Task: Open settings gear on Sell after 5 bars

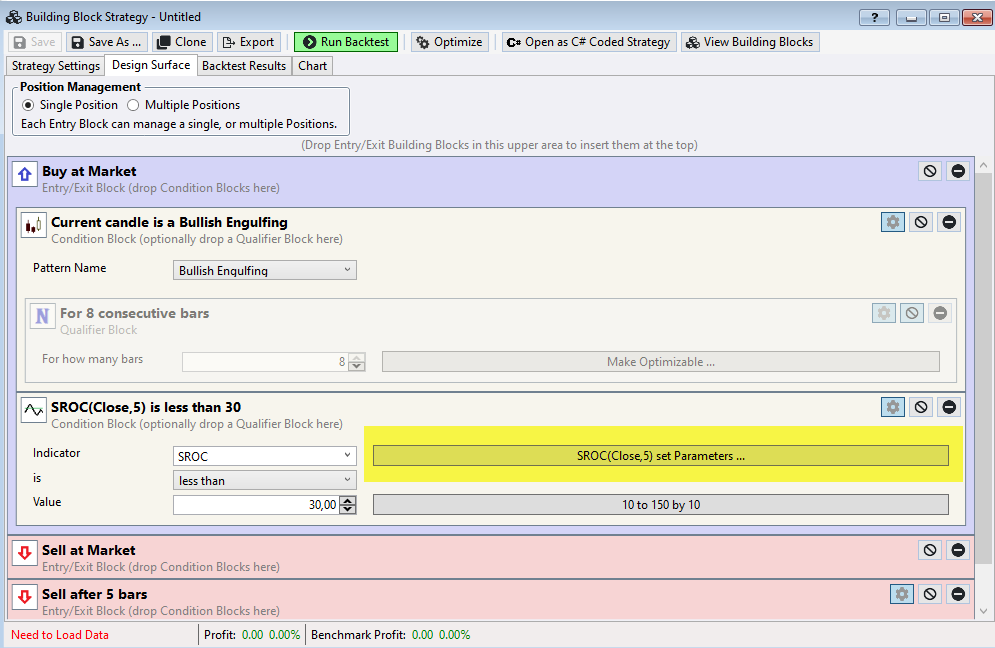Action: (x=901, y=594)
